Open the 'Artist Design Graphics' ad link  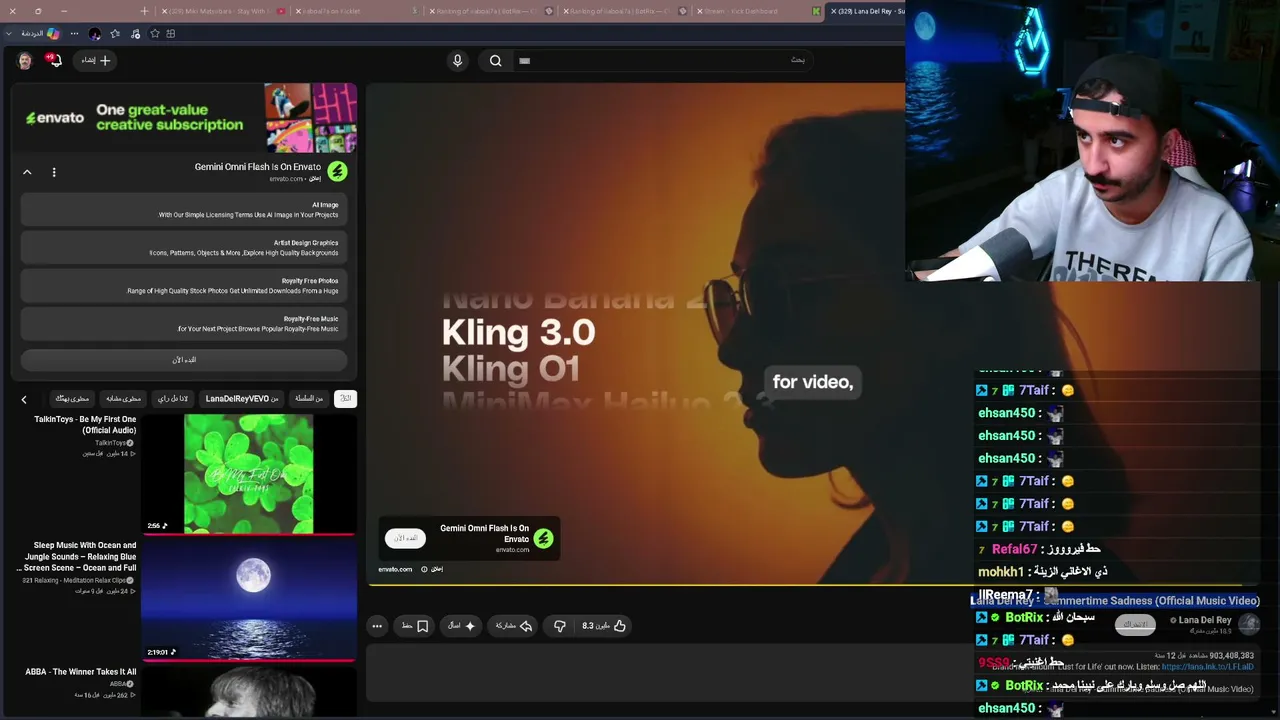point(184,248)
